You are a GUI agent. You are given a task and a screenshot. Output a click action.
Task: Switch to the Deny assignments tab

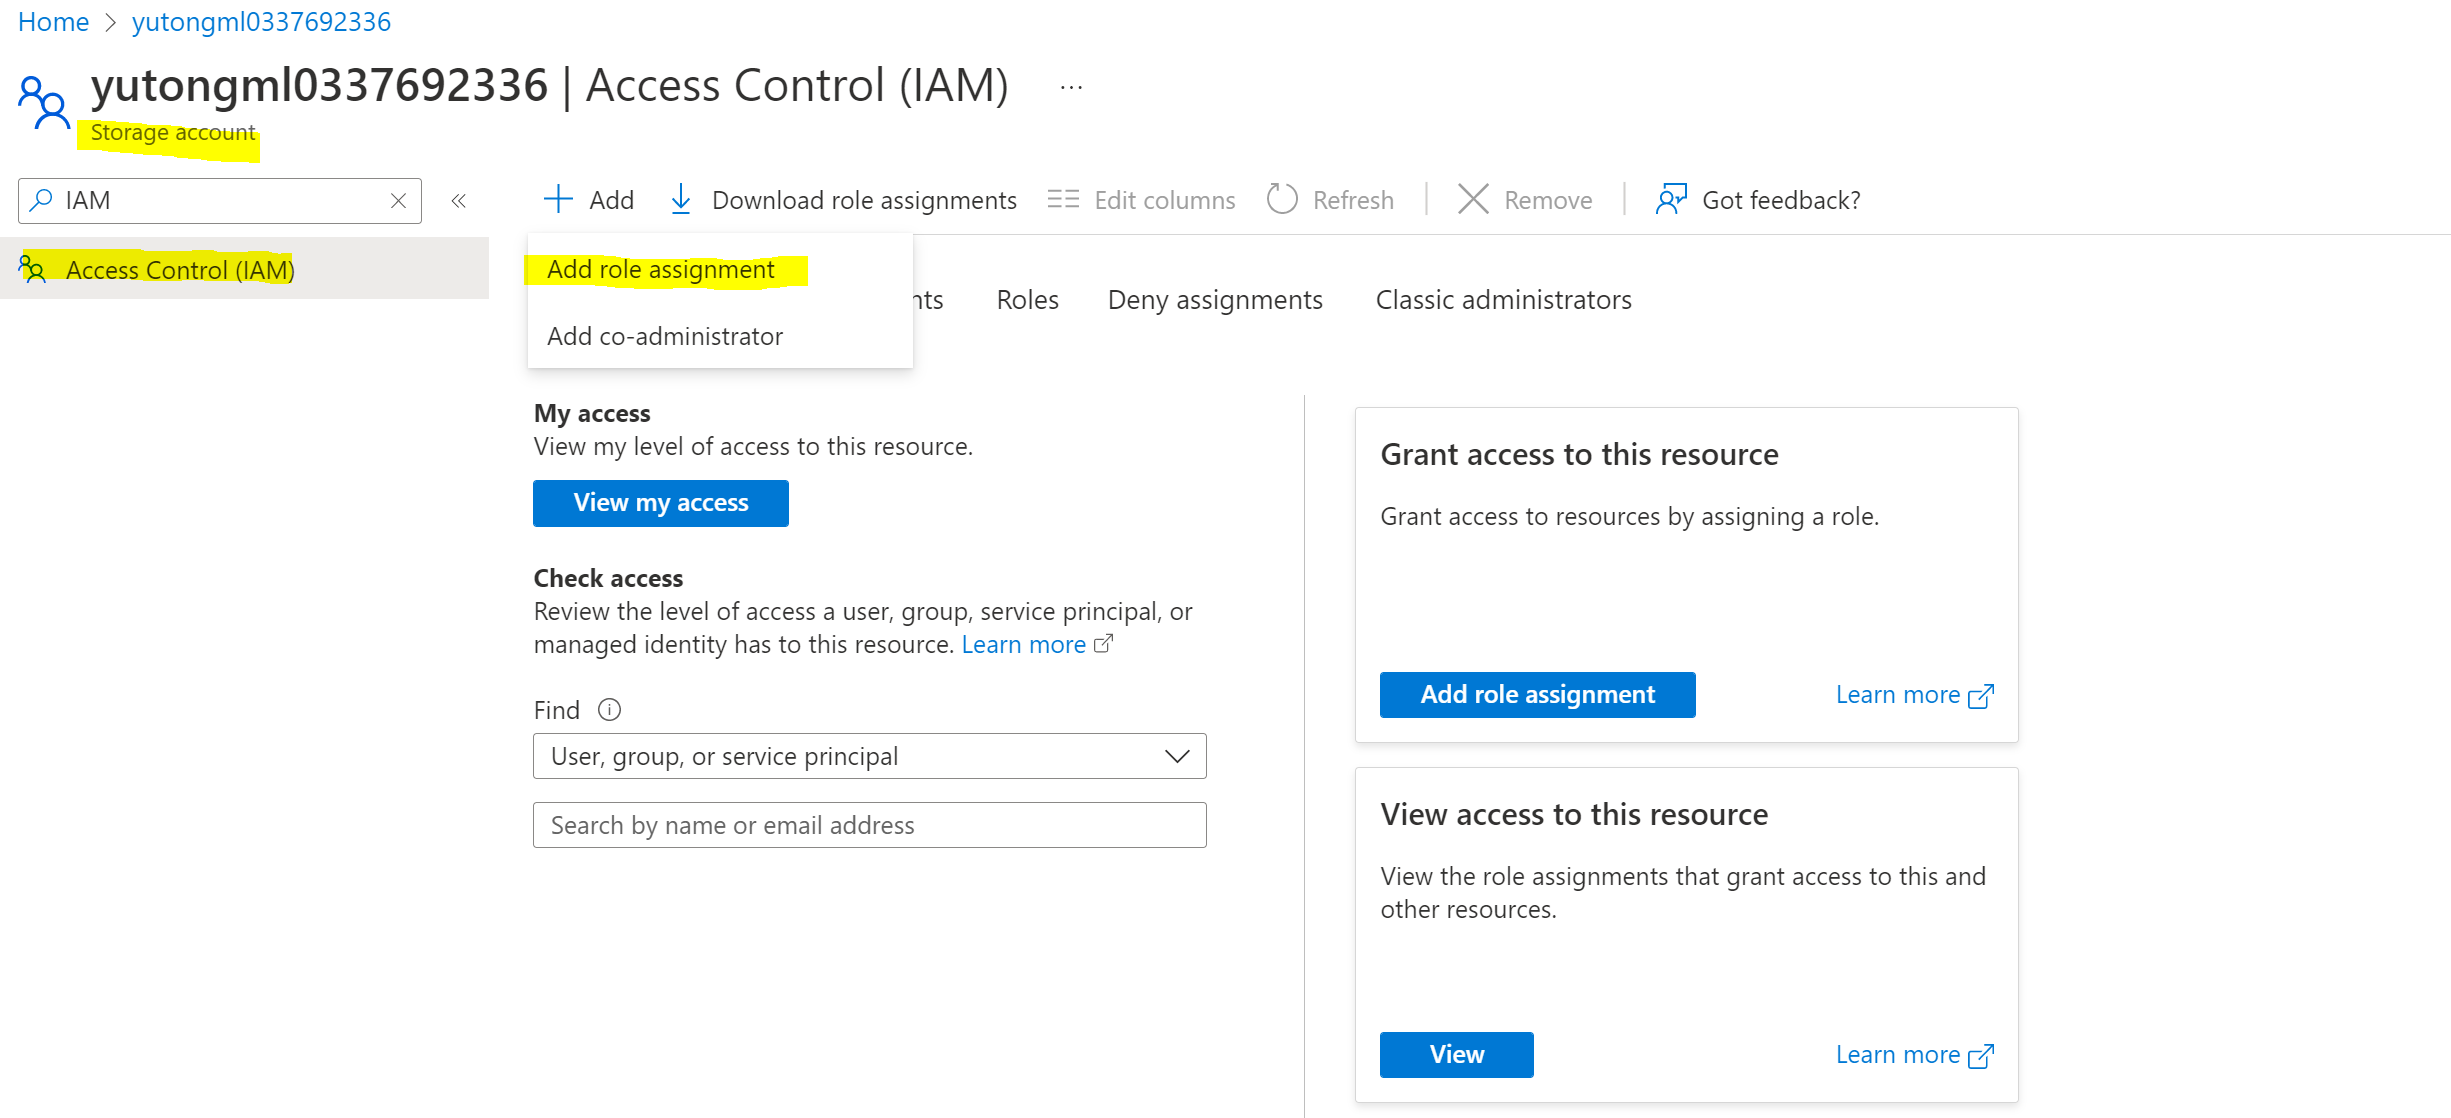[x=1215, y=300]
